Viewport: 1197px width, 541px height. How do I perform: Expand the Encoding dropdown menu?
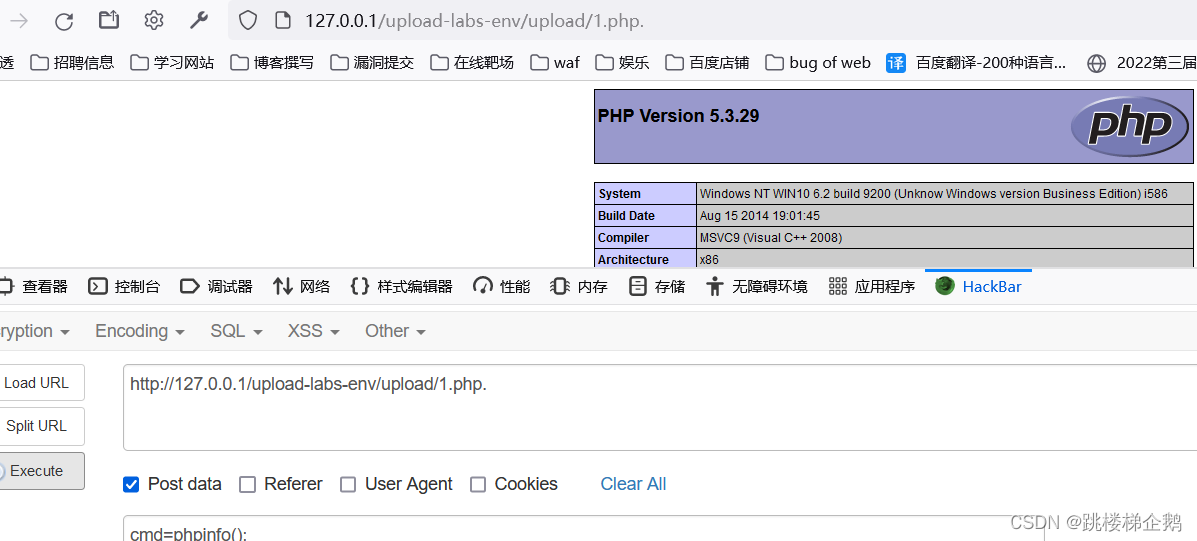[139, 331]
